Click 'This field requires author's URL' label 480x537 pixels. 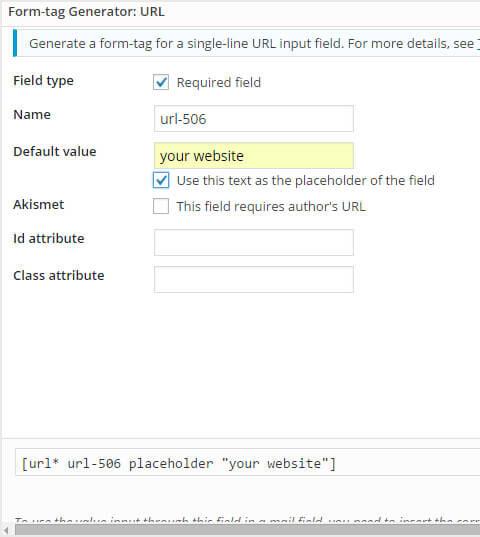coord(271,207)
